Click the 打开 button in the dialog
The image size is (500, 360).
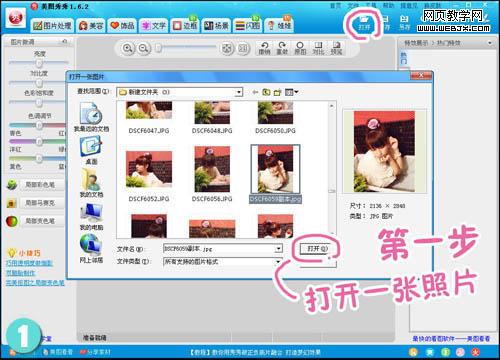(x=317, y=249)
